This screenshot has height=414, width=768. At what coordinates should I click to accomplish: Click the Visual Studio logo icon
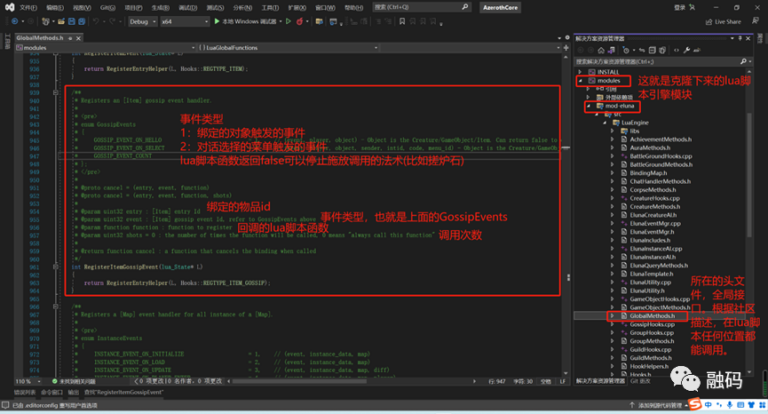pyautogui.click(x=8, y=7)
